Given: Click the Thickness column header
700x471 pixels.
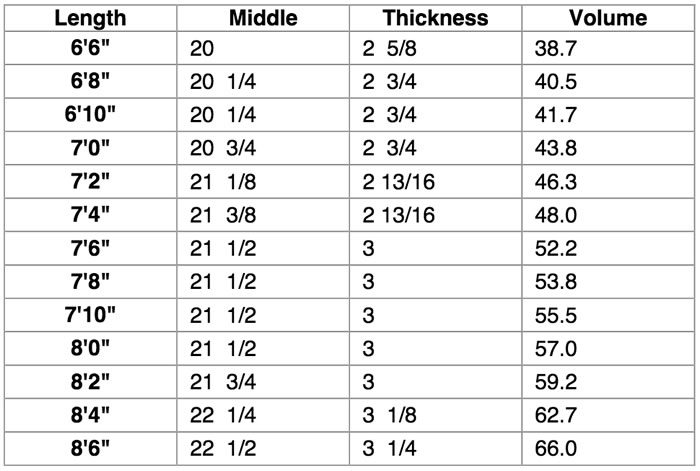Looking at the screenshot, I should tap(435, 18).
